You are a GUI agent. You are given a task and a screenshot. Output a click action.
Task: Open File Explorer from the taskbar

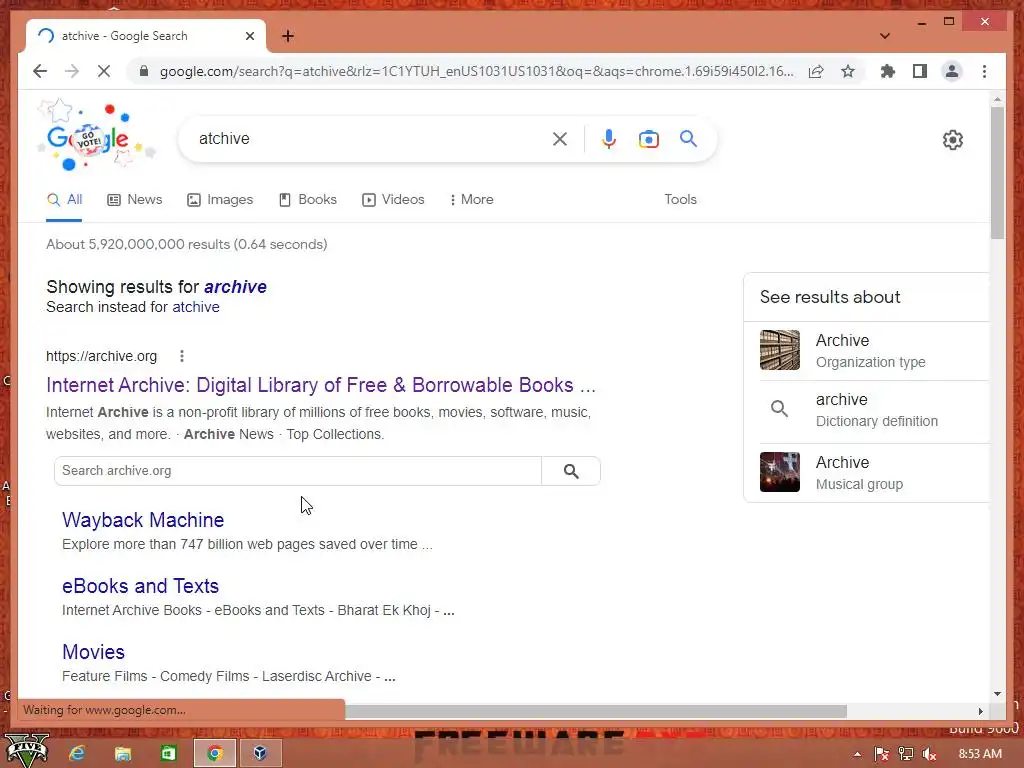coord(123,753)
